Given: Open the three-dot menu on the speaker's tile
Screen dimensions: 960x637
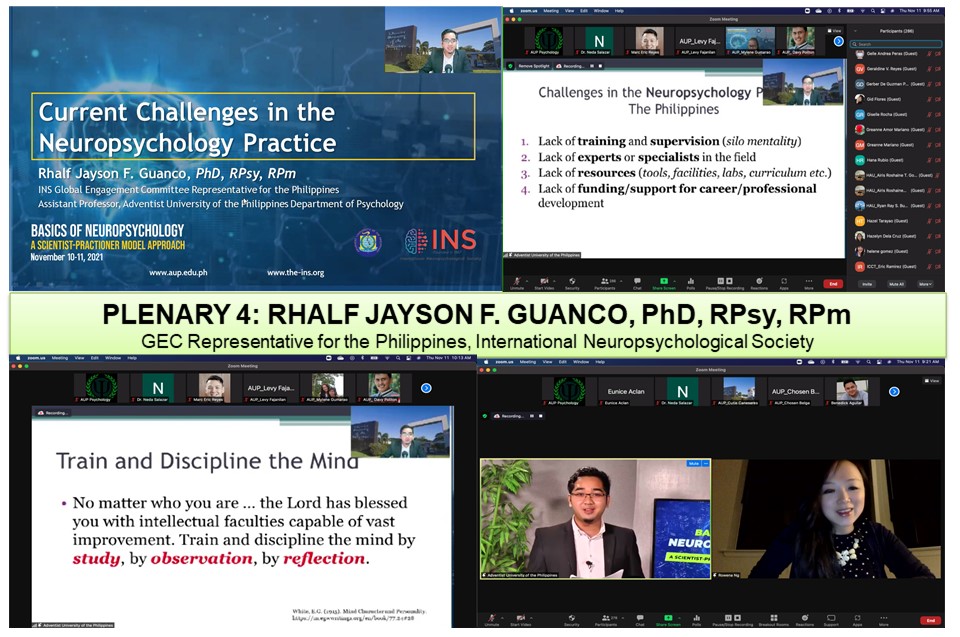Looking at the screenshot, I should (705, 464).
